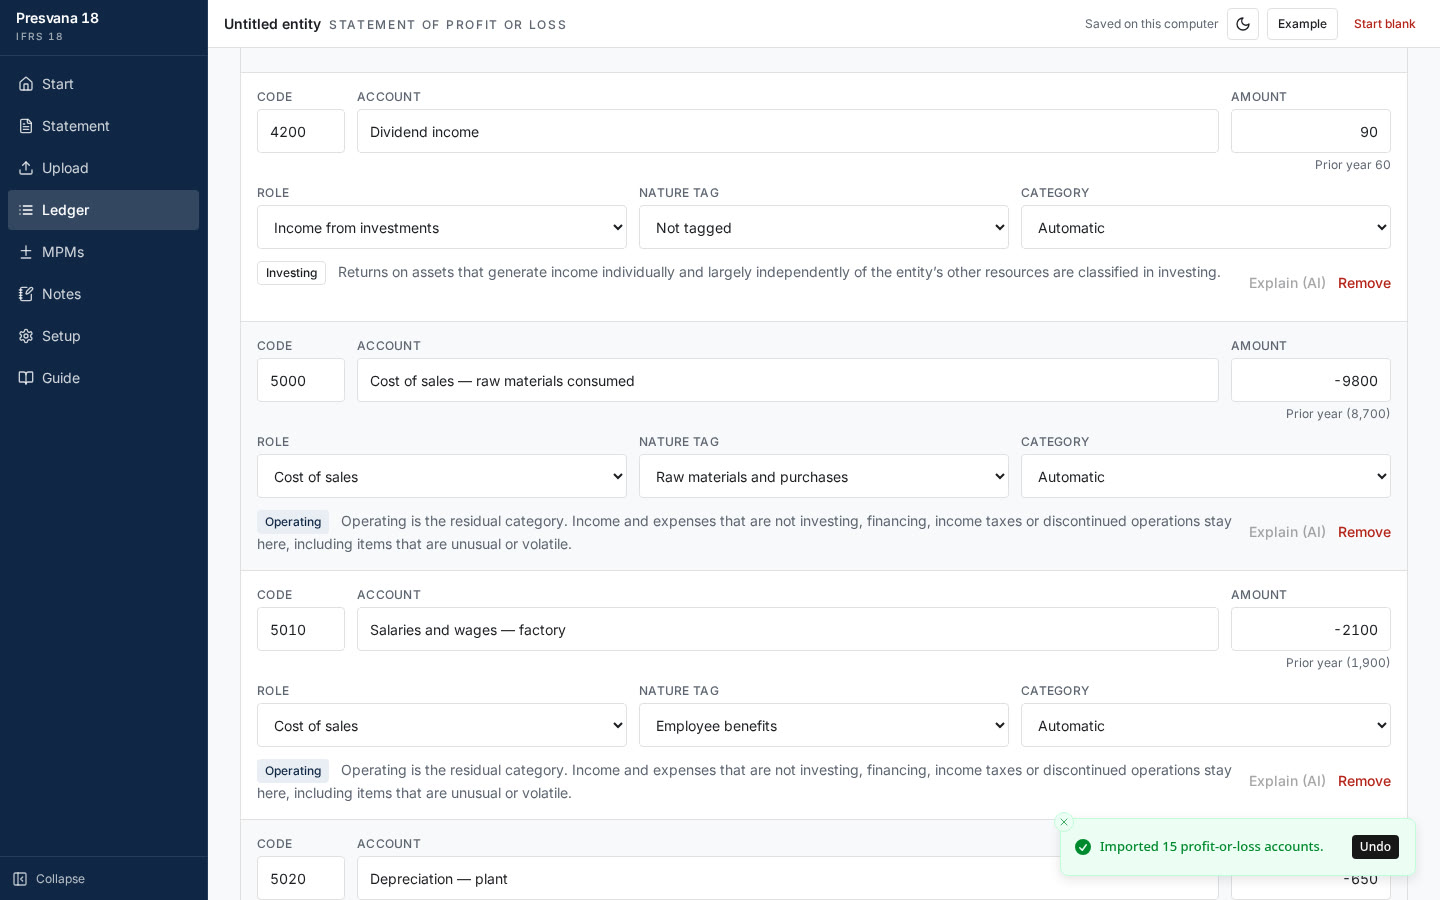Image resolution: width=1440 pixels, height=900 pixels.
Task: Click the MPMs plus-minus icon
Action: tap(26, 252)
